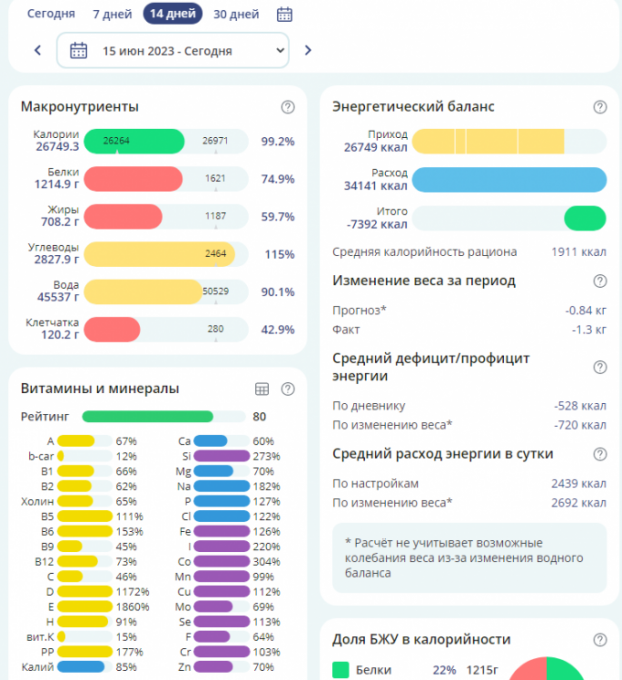Click the green Калории progress bar
Viewport: 622px width, 680px height.
pos(134,141)
